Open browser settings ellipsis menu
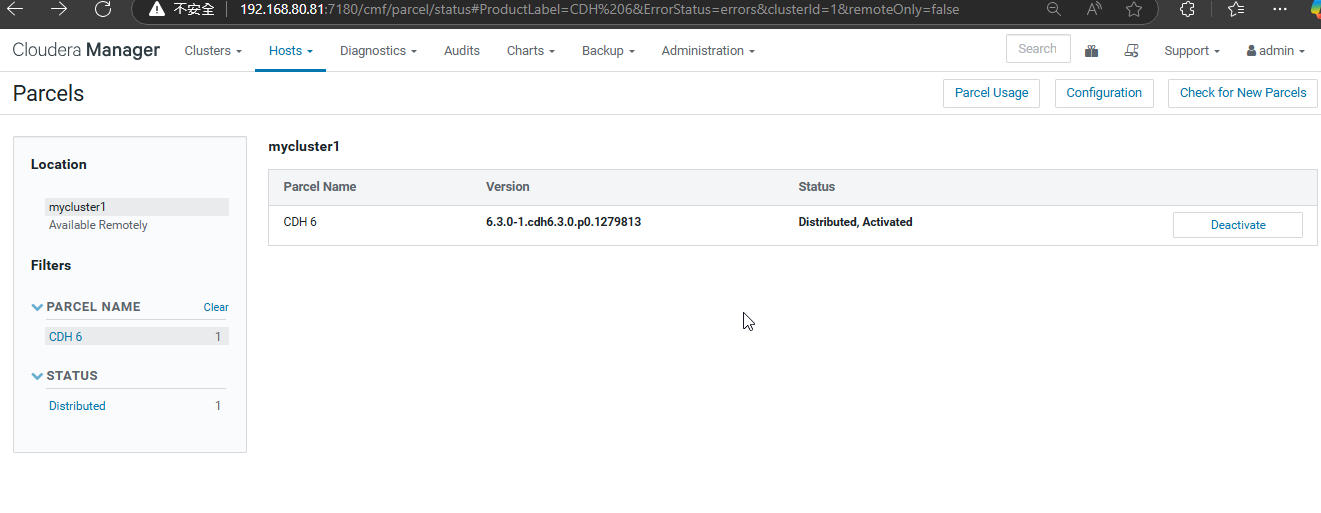The image size is (1321, 513). [1280, 9]
